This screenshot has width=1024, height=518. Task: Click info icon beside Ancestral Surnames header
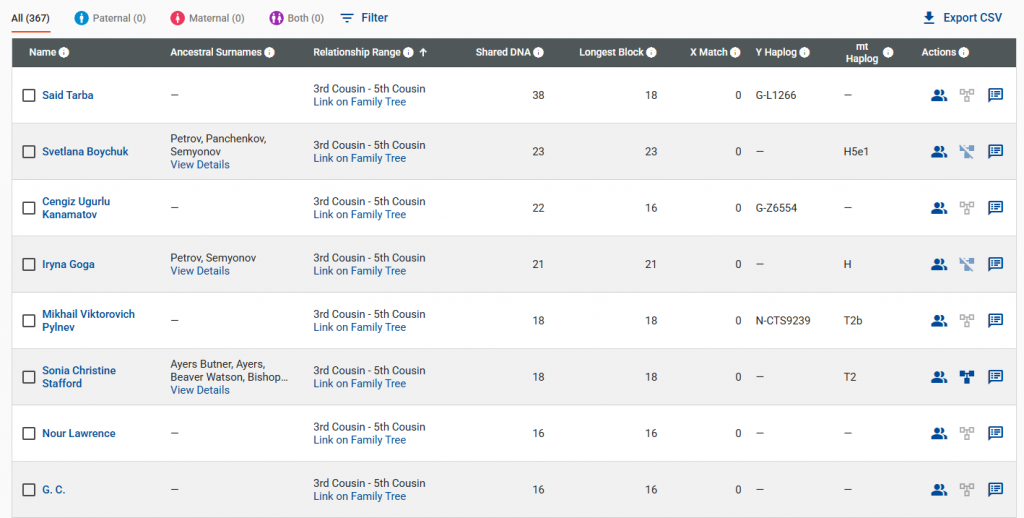pos(270,53)
